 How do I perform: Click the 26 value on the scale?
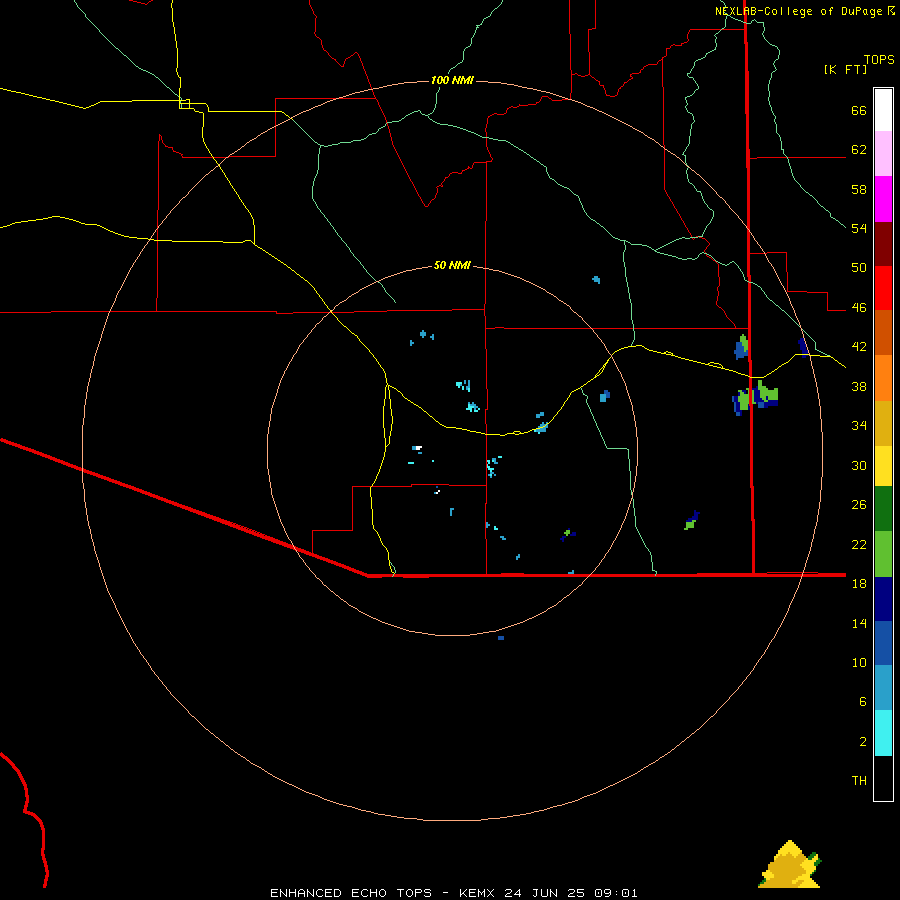click(x=859, y=505)
